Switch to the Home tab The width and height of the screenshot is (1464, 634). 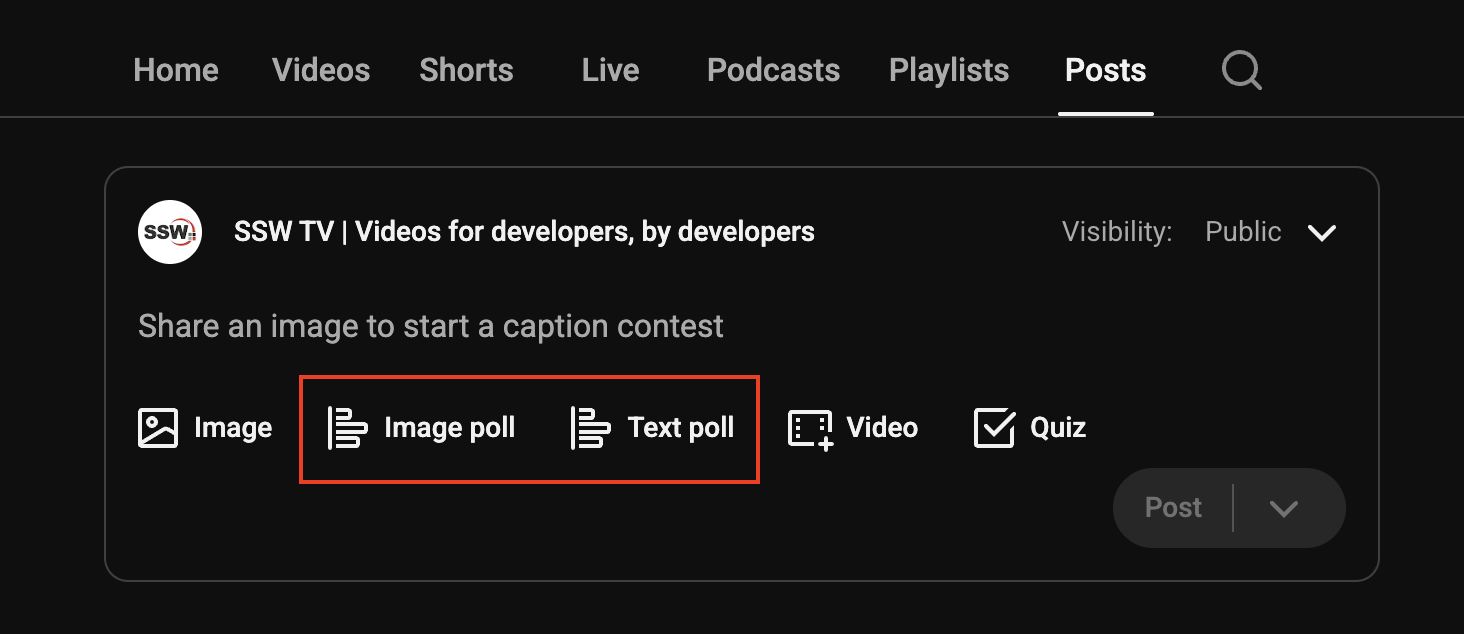[176, 70]
